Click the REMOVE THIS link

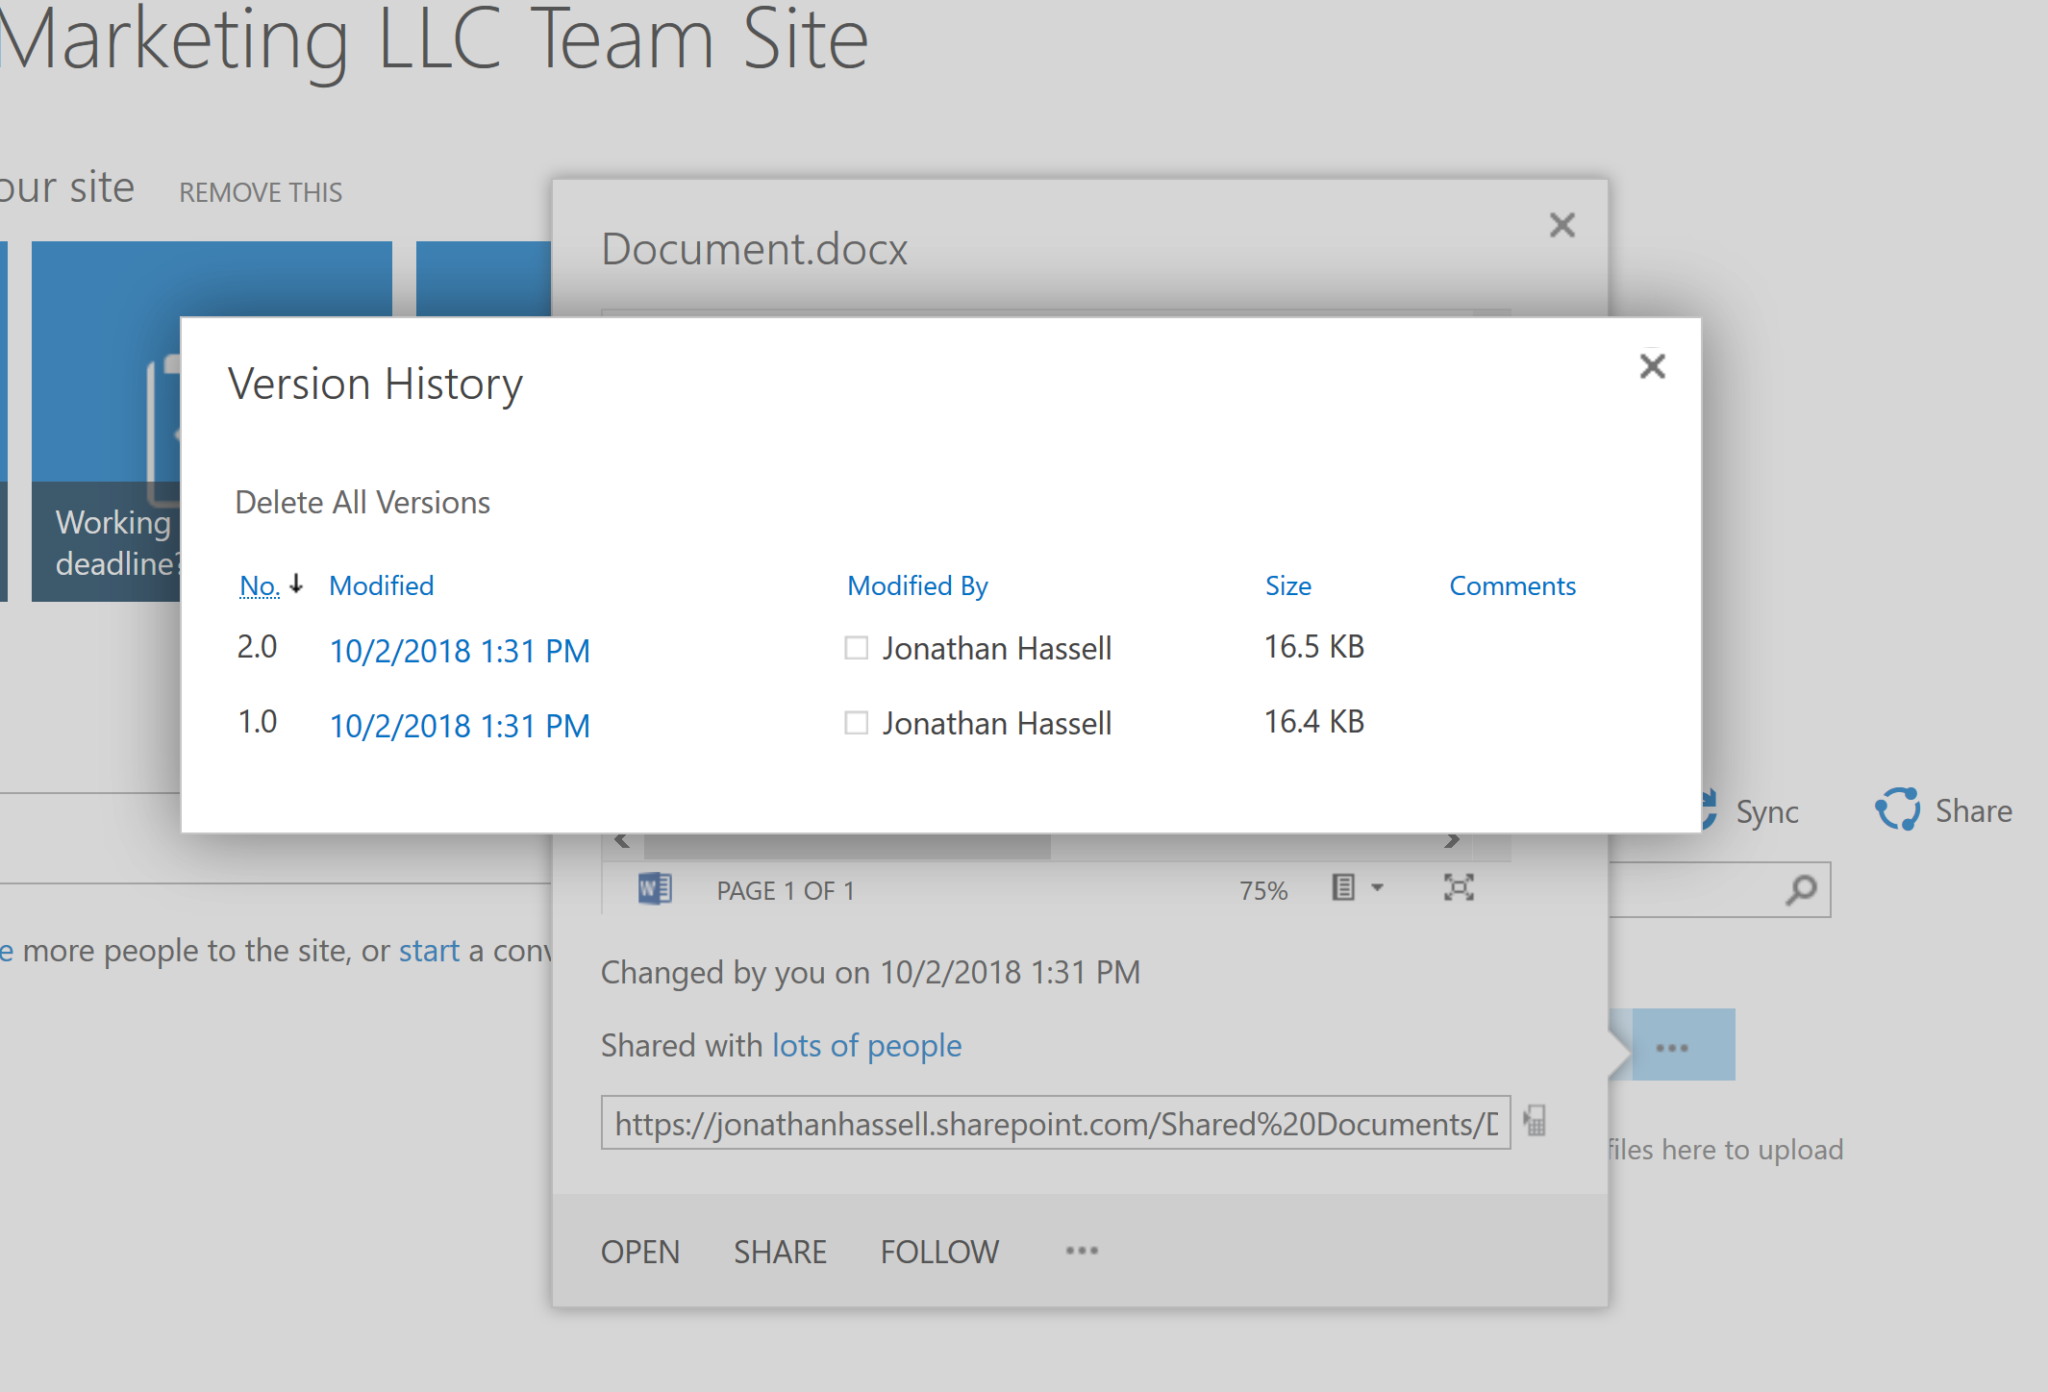tap(260, 192)
